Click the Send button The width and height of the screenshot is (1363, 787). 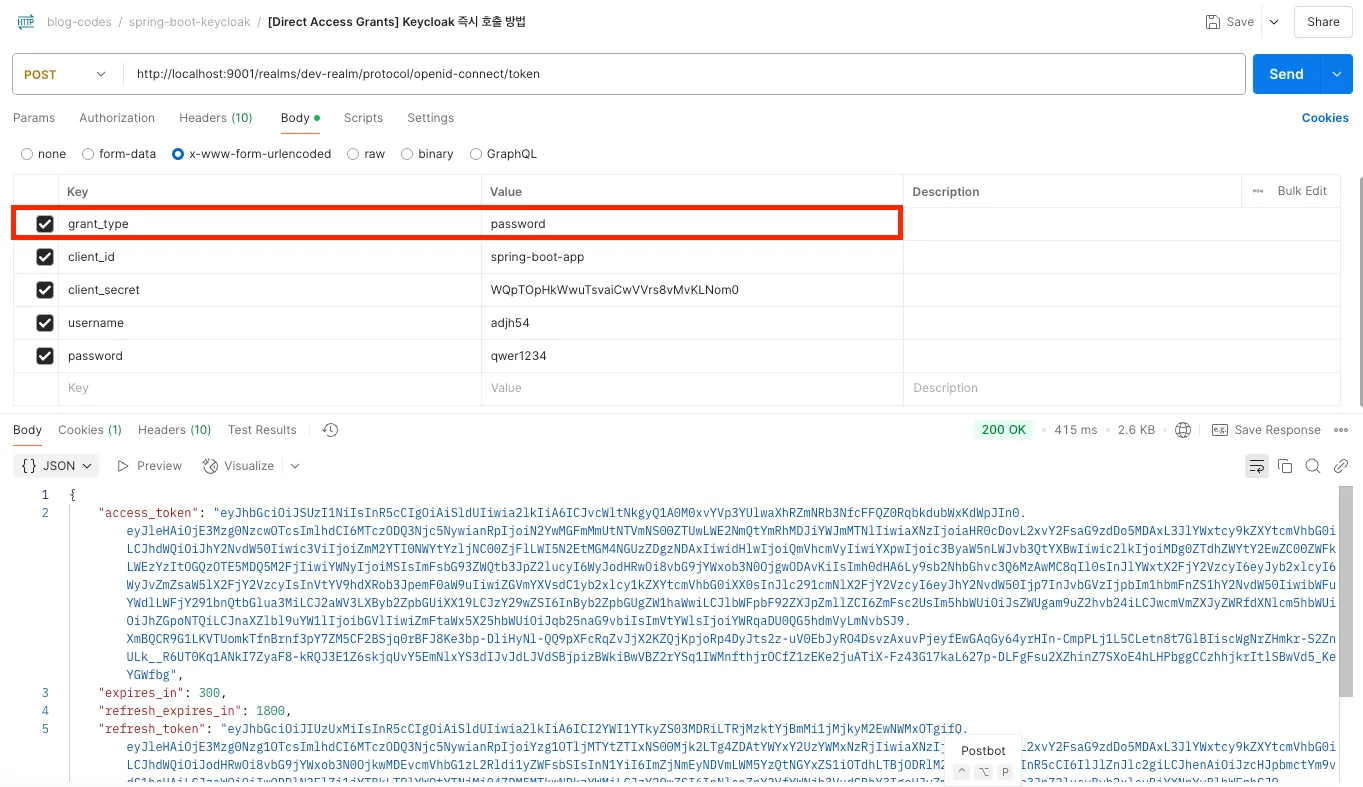click(1286, 74)
